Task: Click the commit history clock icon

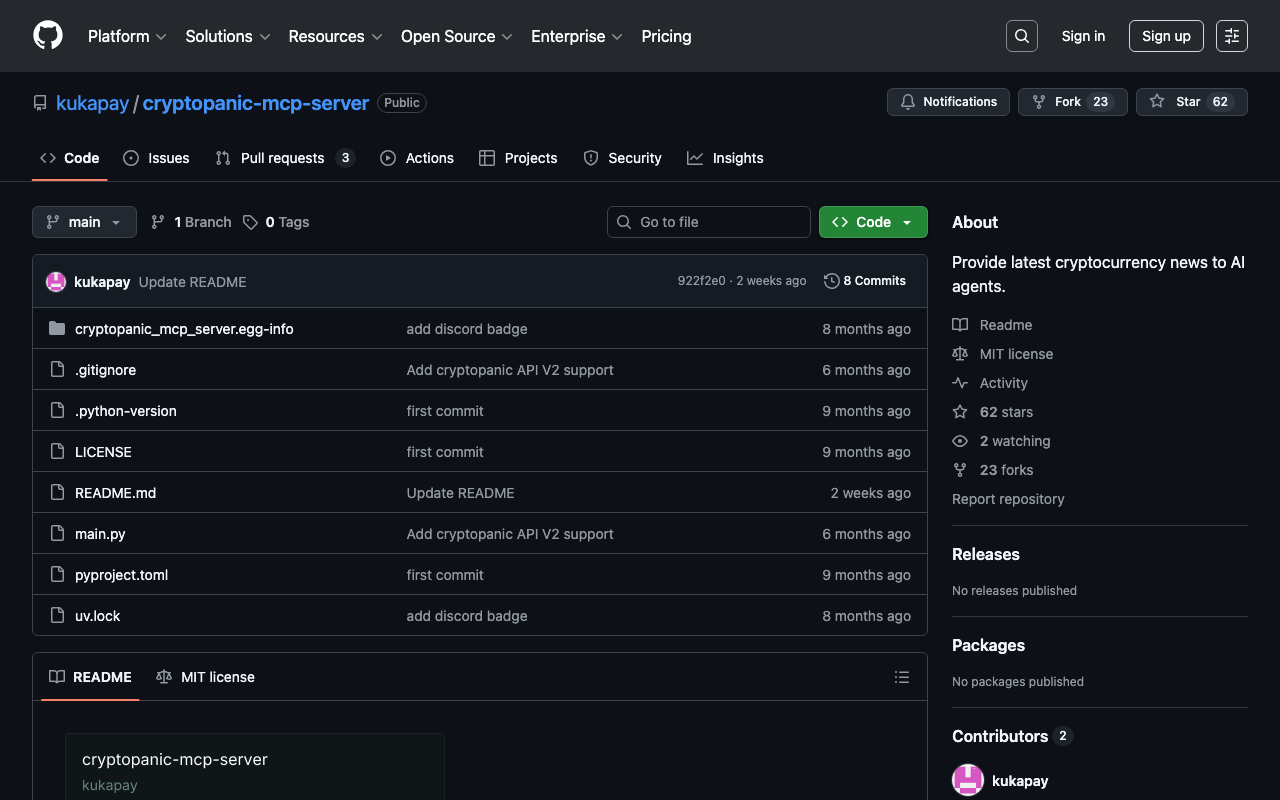Action: pyautogui.click(x=831, y=281)
